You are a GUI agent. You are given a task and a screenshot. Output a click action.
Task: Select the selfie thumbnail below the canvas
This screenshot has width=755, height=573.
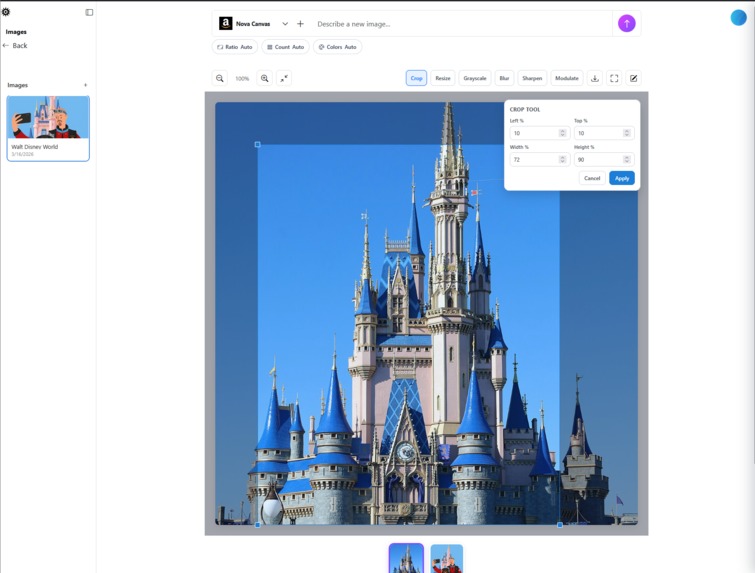(x=447, y=559)
